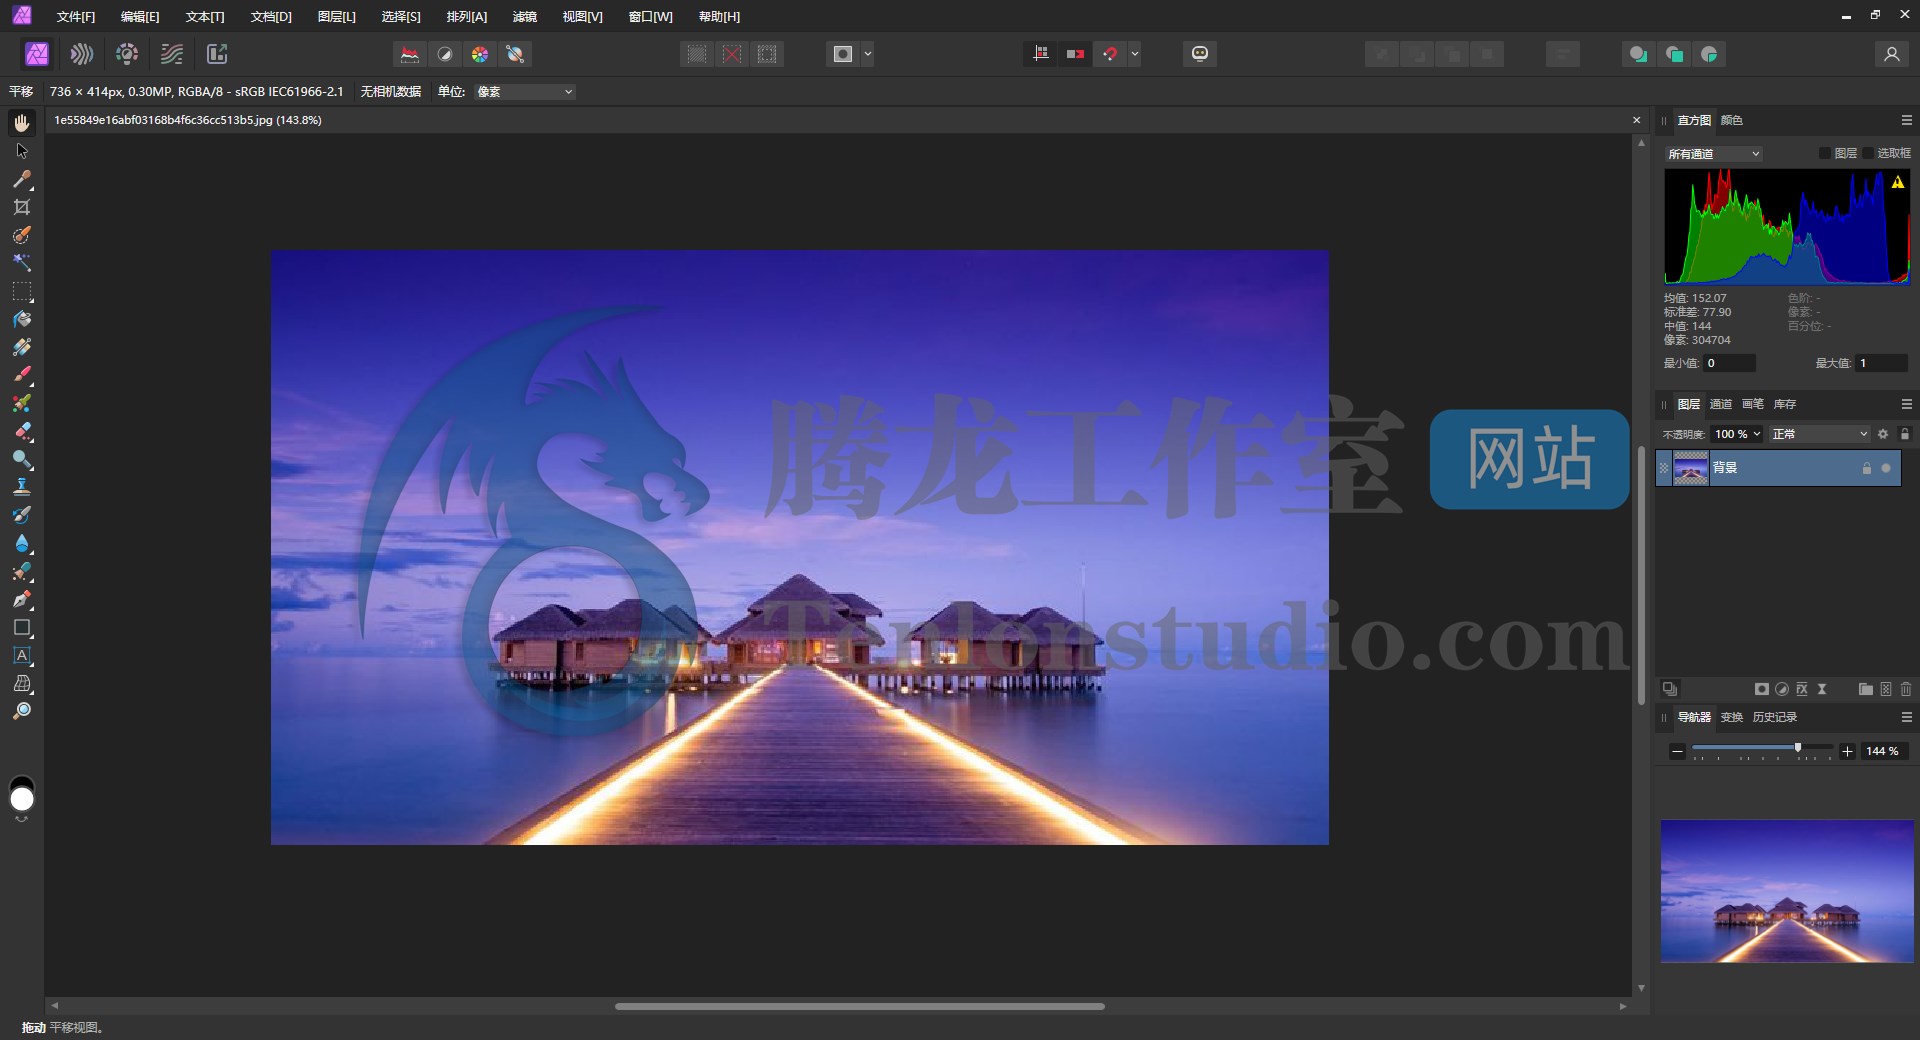Add layer effects with FX icon
The image size is (1920, 1040).
(1802, 689)
